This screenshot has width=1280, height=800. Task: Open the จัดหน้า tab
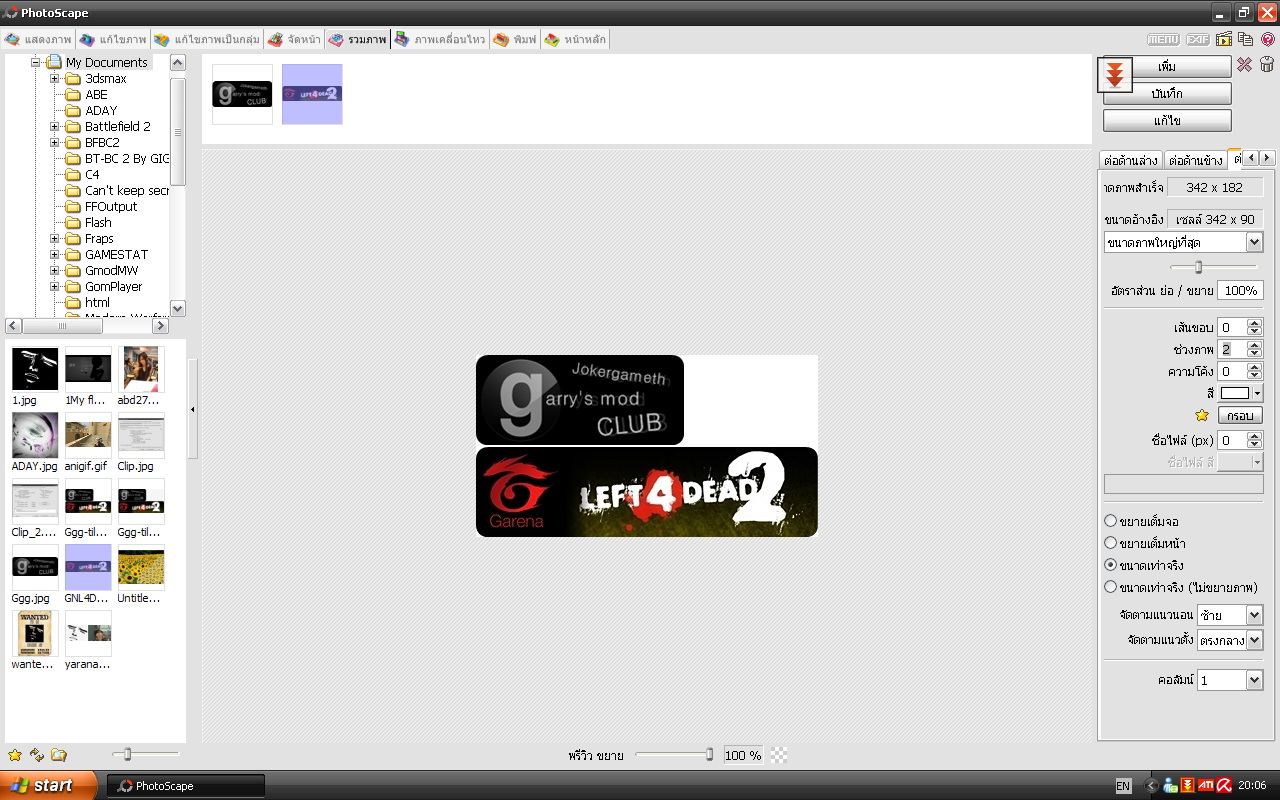click(294, 40)
